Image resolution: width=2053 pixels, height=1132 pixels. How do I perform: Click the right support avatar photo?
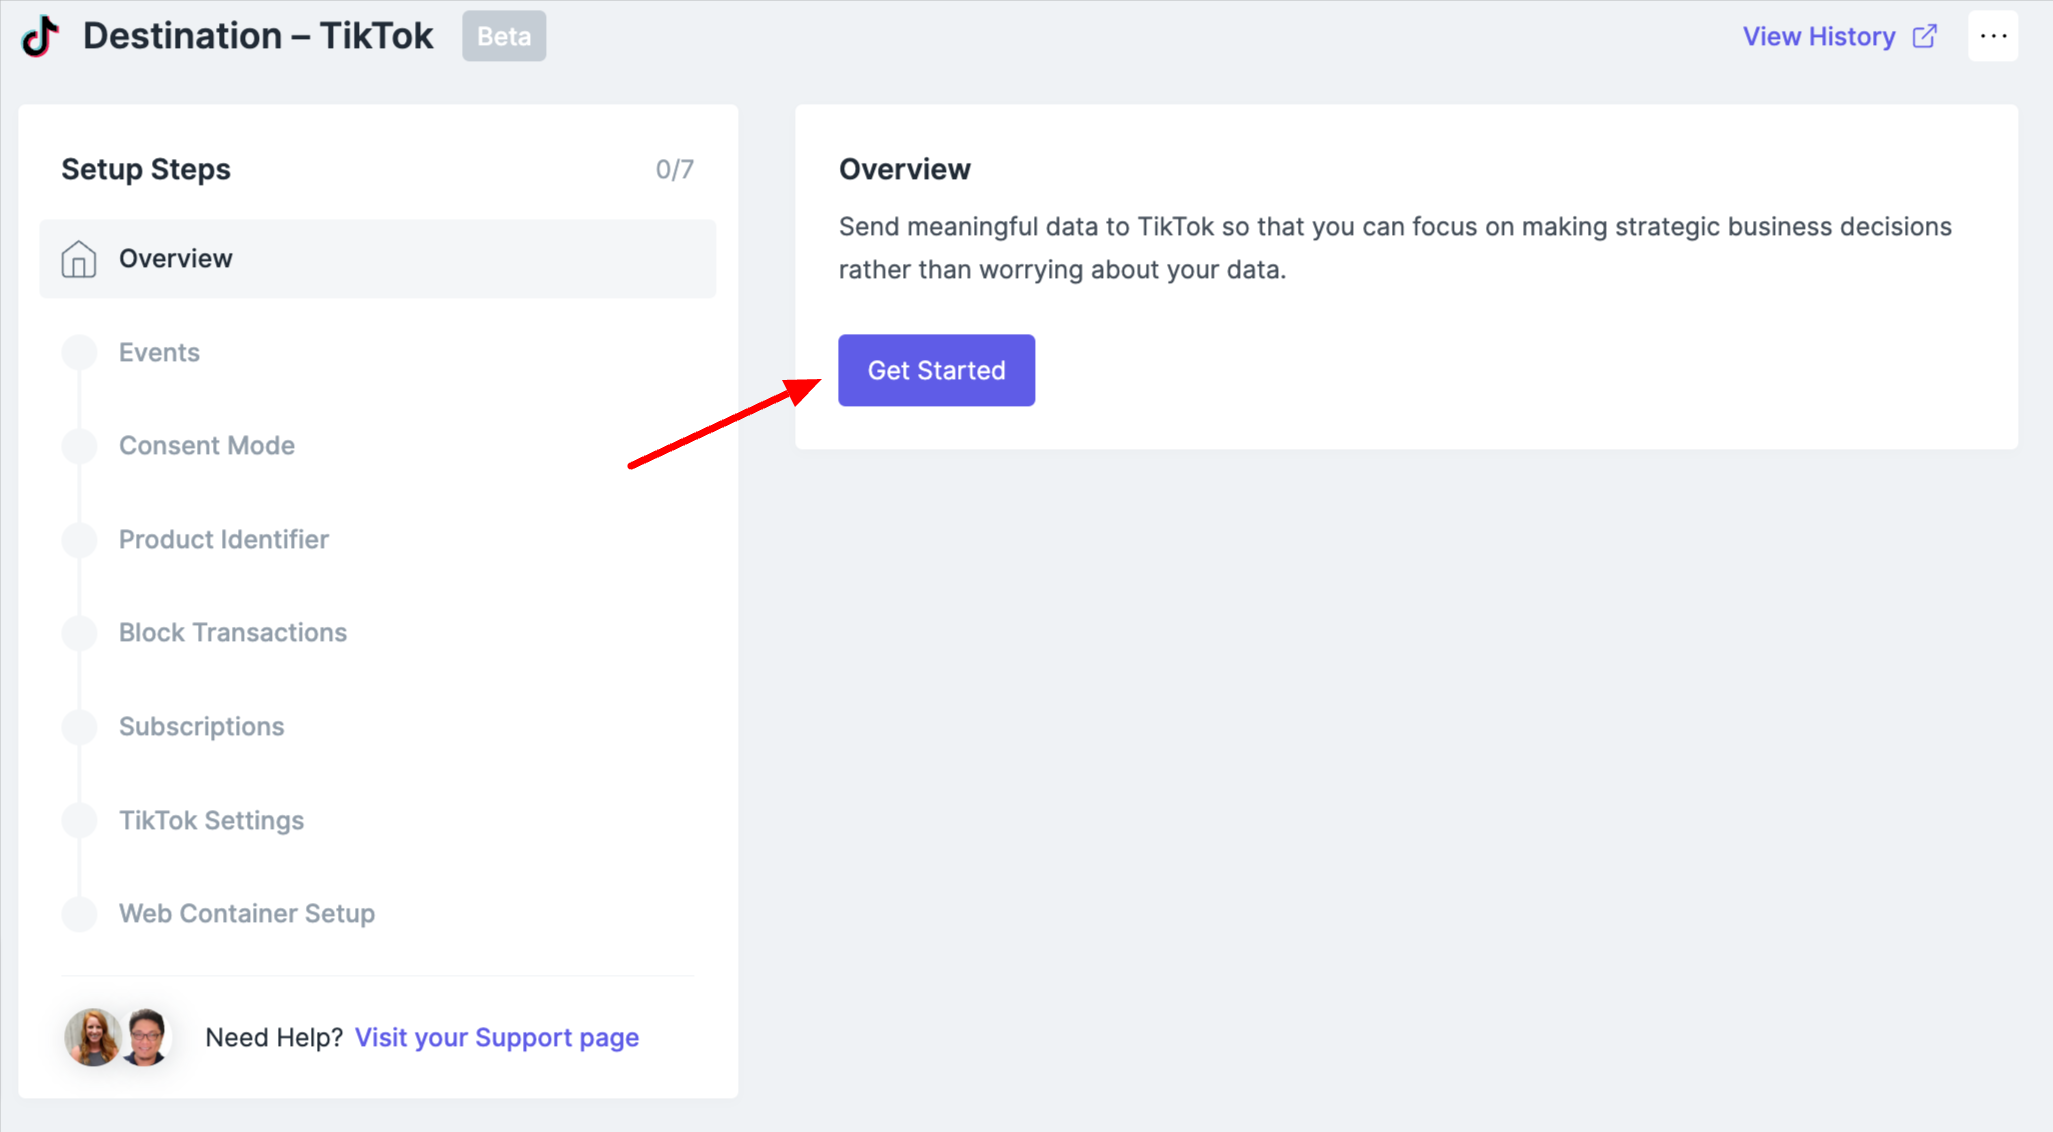(148, 1038)
